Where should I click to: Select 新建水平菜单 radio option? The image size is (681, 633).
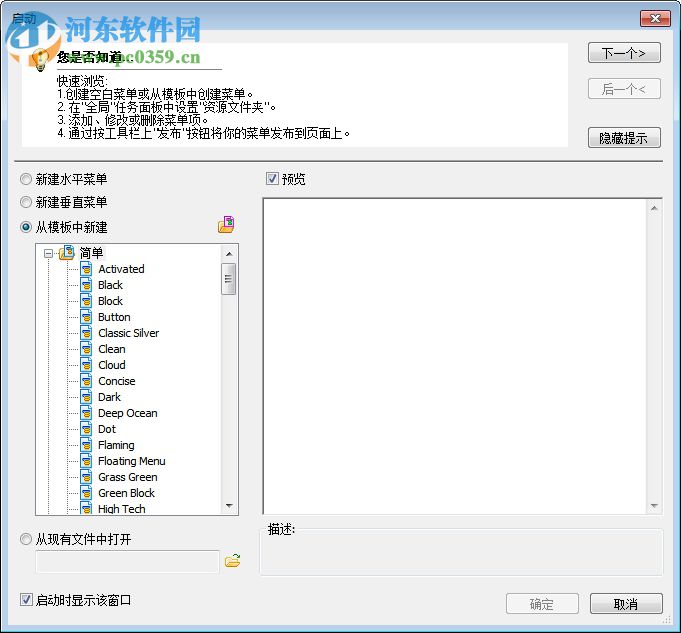point(26,179)
